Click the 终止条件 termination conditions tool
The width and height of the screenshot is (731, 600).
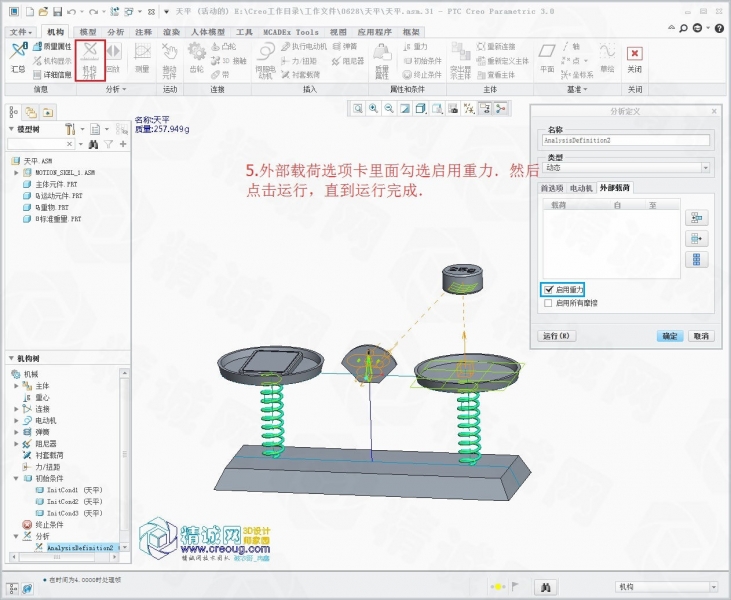pos(422,75)
